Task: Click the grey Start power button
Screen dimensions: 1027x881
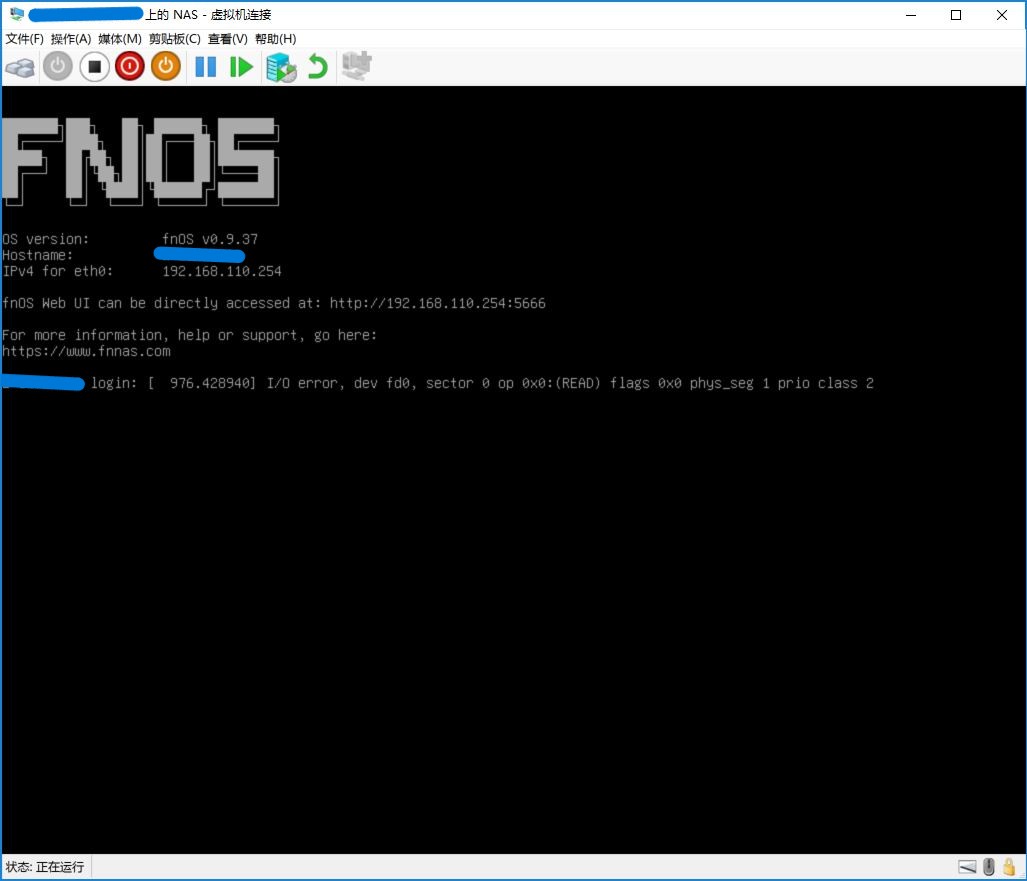Action: (x=58, y=67)
